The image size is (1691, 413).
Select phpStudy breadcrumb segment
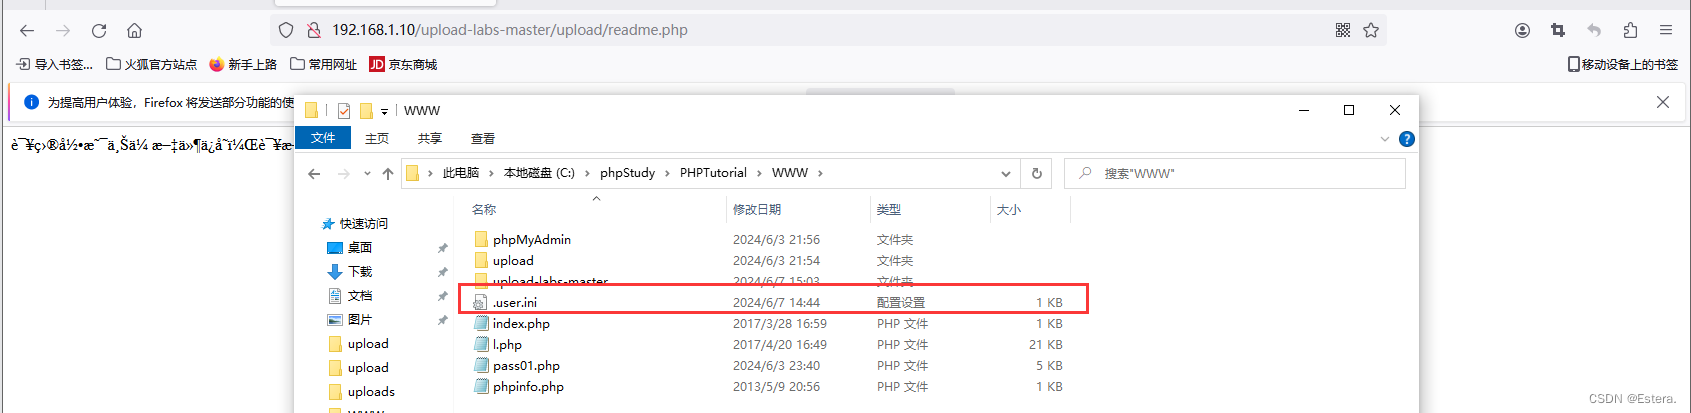click(628, 173)
